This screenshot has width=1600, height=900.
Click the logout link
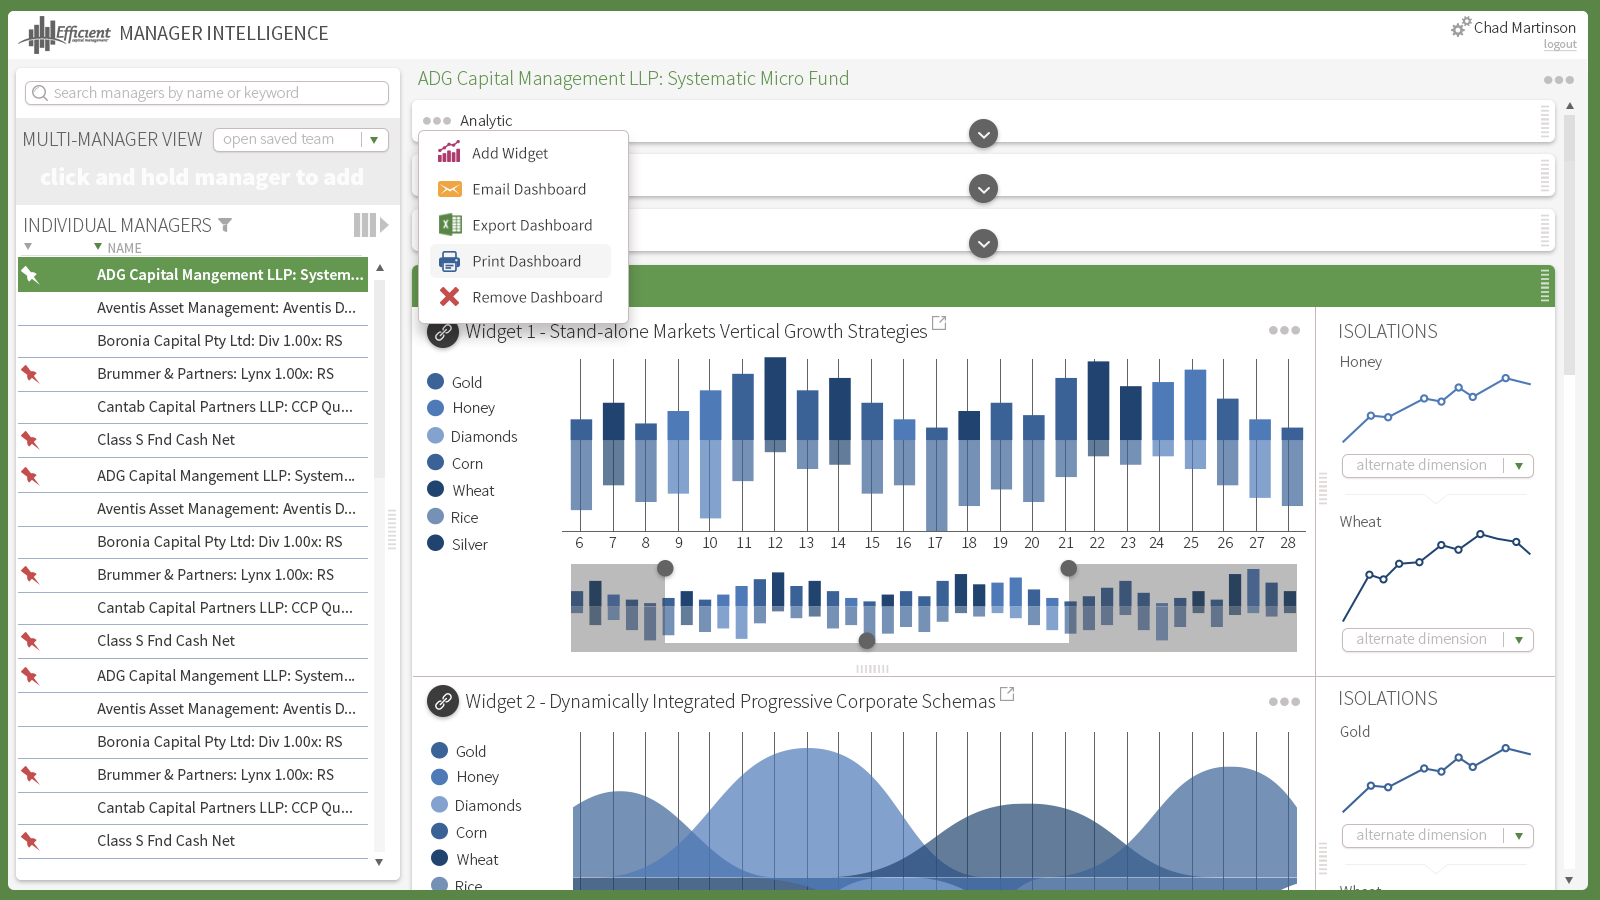(1560, 45)
